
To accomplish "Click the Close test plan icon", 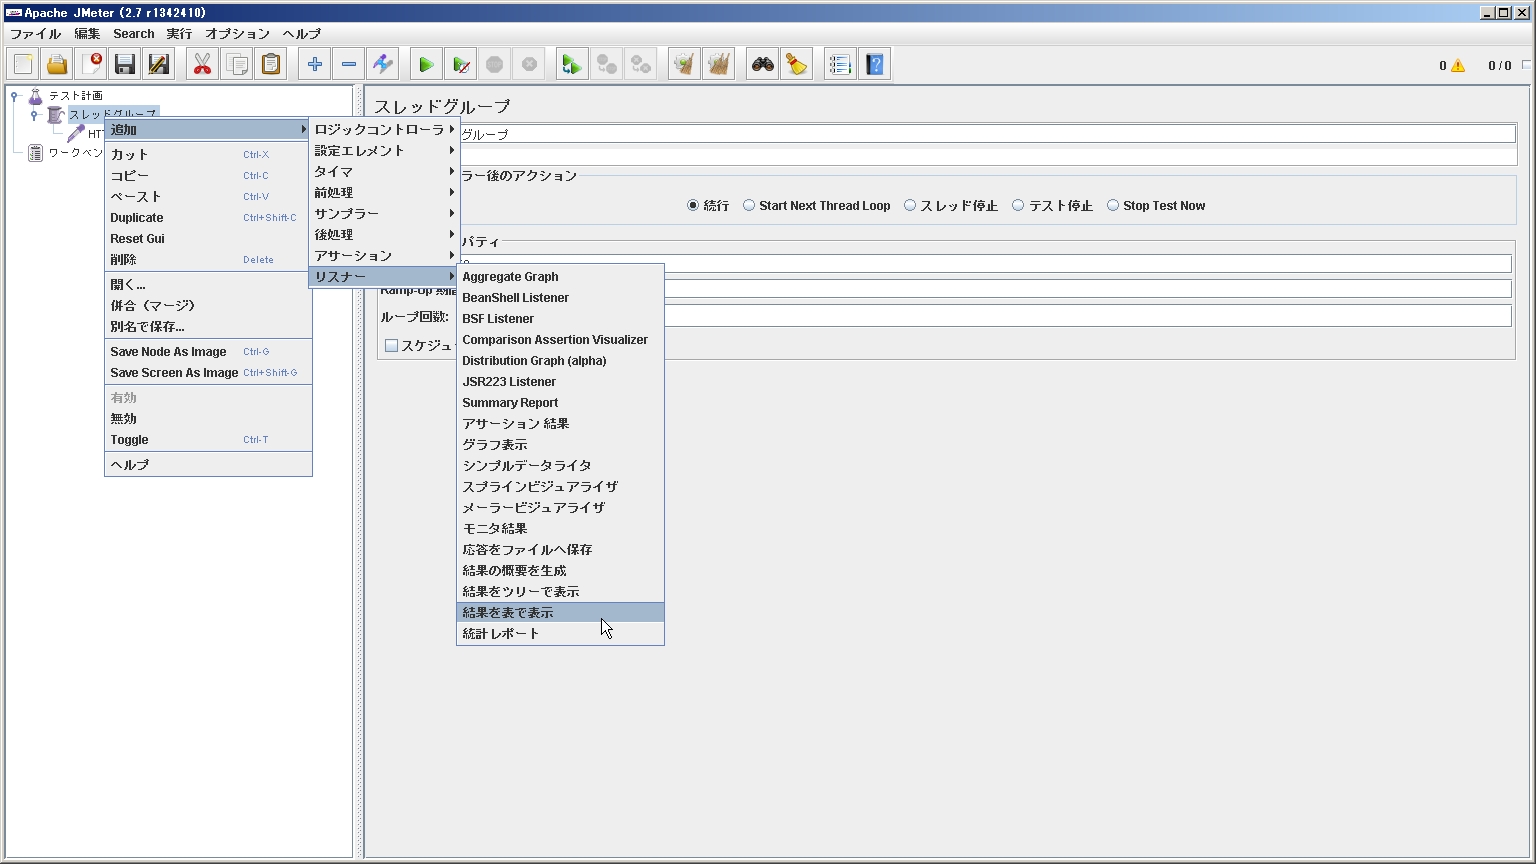I will (x=91, y=65).
